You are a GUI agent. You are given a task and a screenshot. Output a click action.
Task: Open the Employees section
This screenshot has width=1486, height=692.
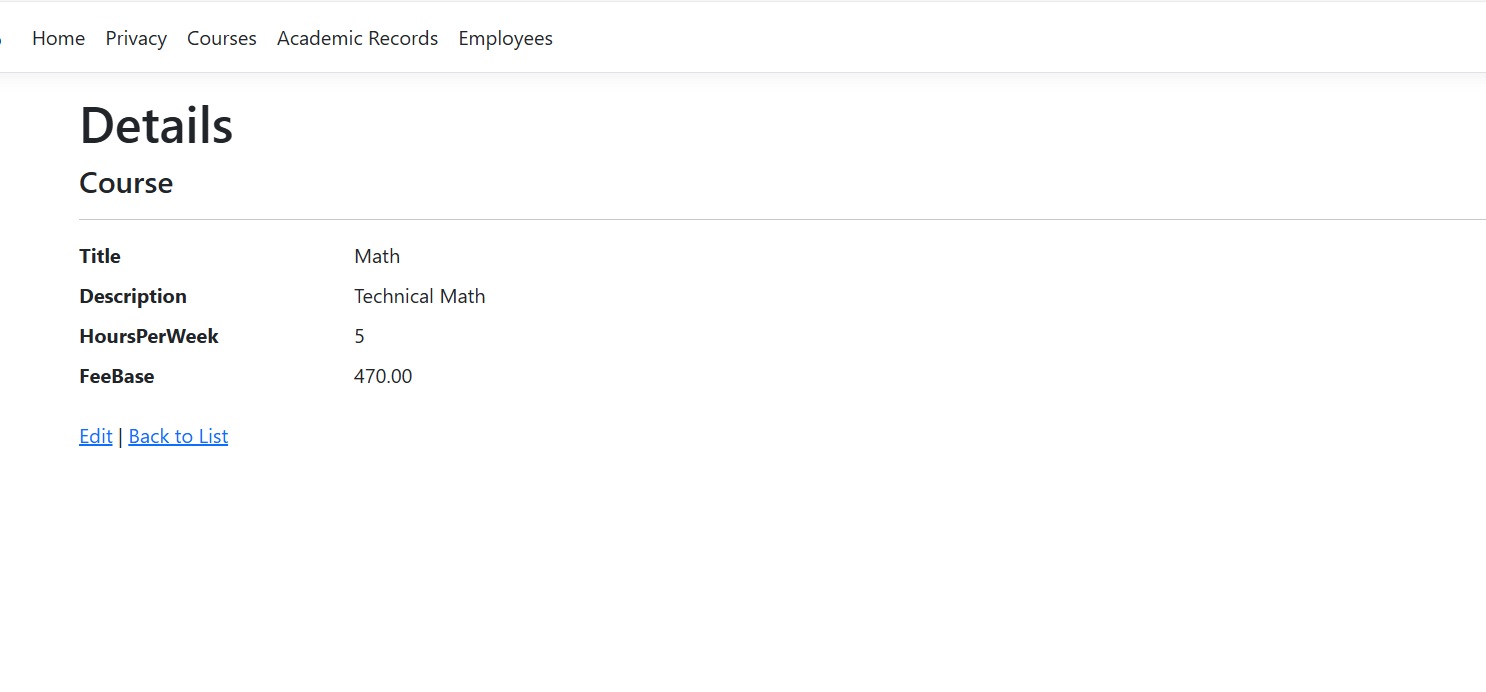pos(505,38)
